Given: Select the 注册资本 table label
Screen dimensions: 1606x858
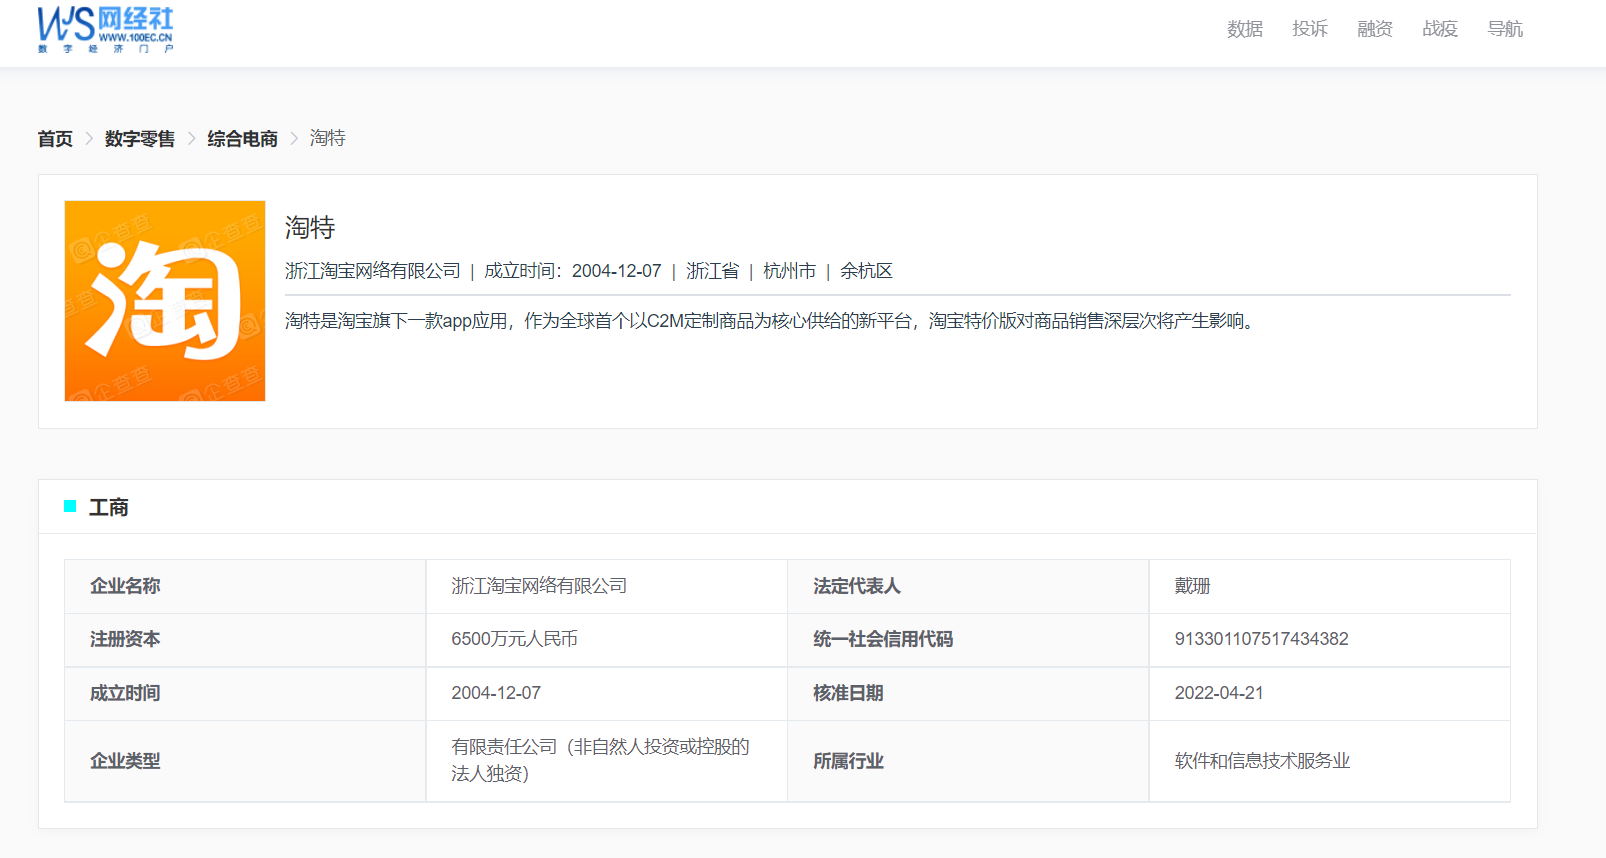Looking at the screenshot, I should tap(125, 639).
